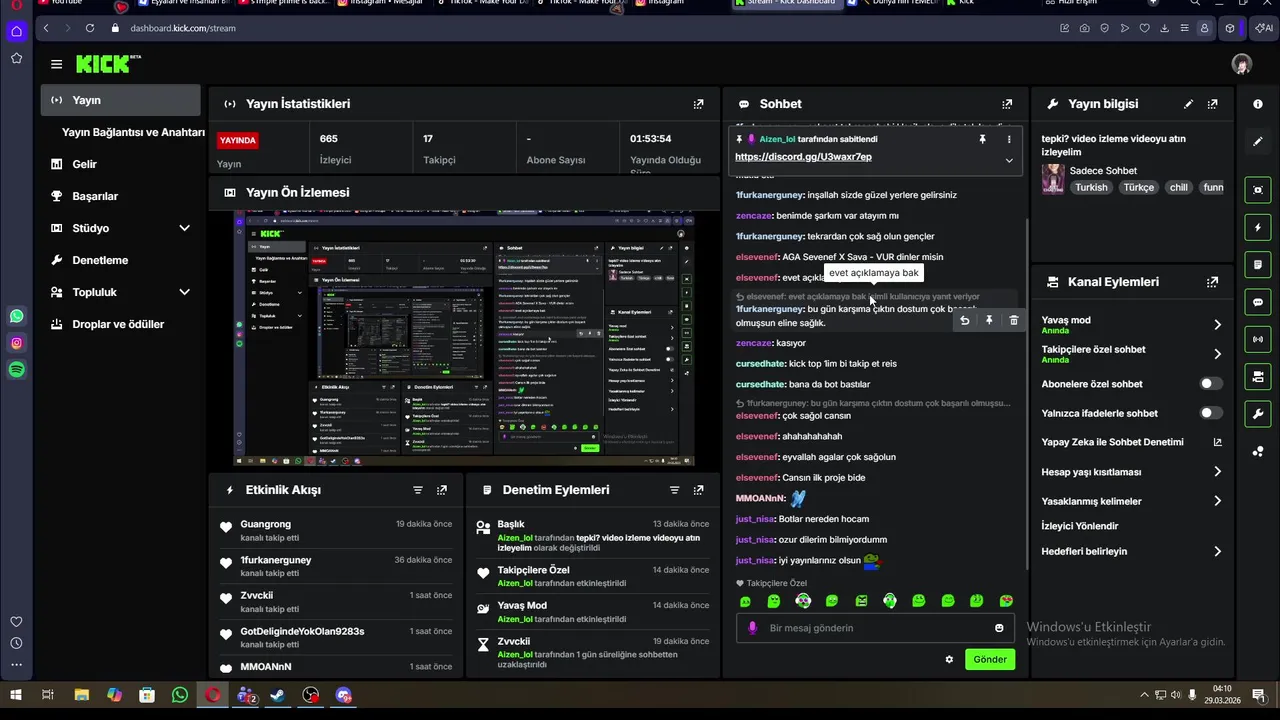
Task: Toggle Yalnızca ifadelerle sohbet switch
Action: [1210, 413]
